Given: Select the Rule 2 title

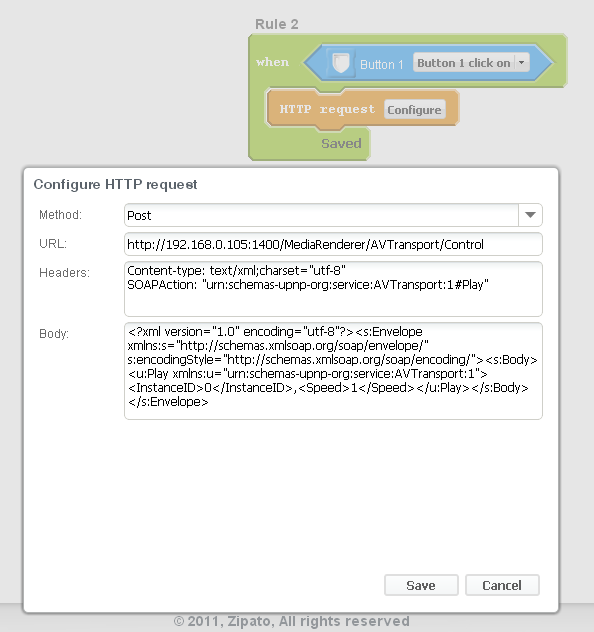Looking at the screenshot, I should tap(277, 24).
